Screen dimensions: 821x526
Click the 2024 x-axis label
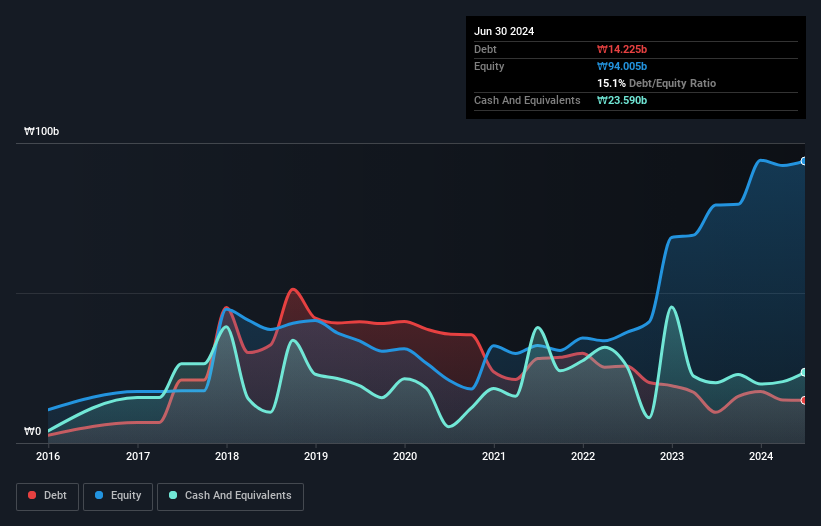[761, 456]
